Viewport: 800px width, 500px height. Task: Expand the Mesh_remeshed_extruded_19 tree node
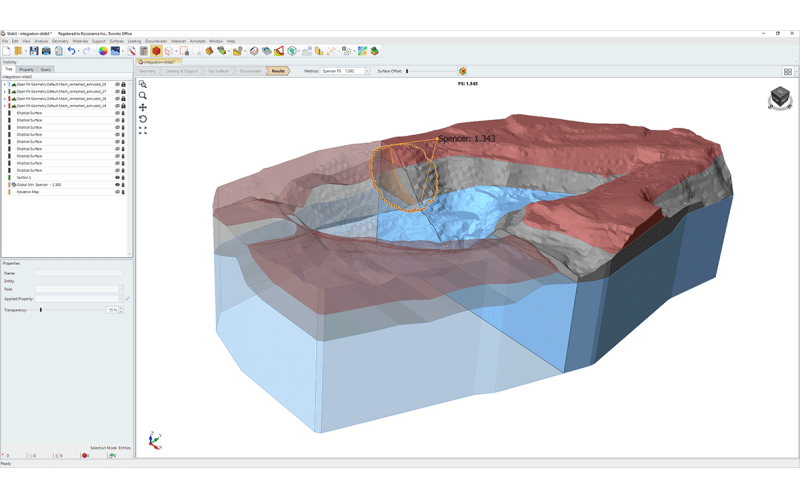[x=5, y=106]
